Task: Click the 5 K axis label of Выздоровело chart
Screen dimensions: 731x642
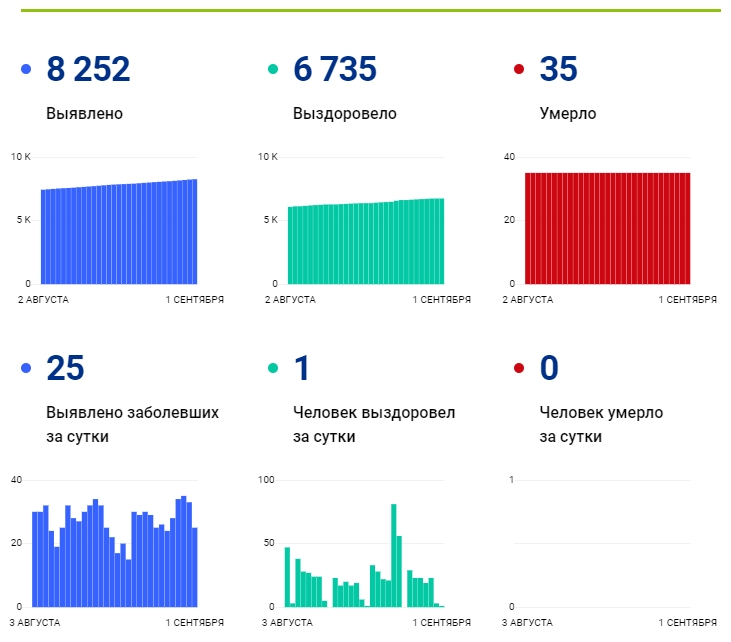Action: coord(270,220)
